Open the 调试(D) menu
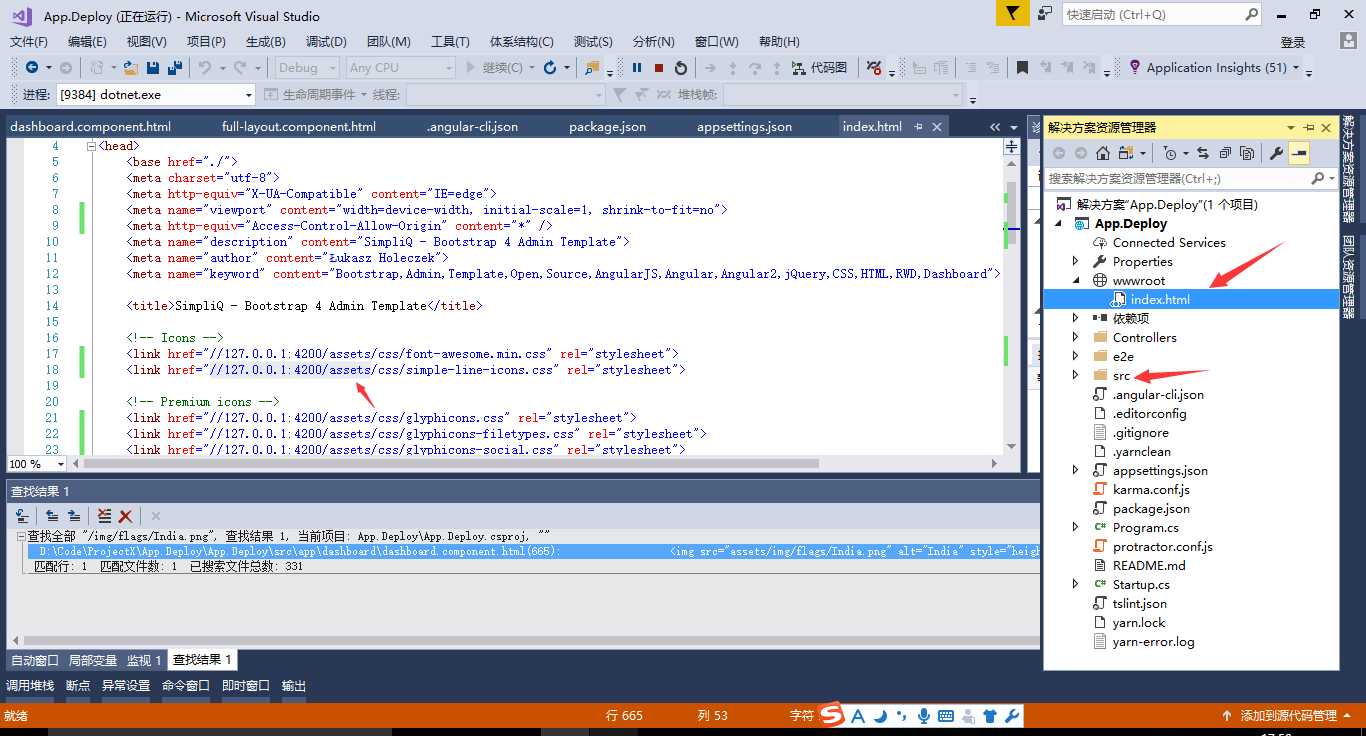 [x=326, y=41]
